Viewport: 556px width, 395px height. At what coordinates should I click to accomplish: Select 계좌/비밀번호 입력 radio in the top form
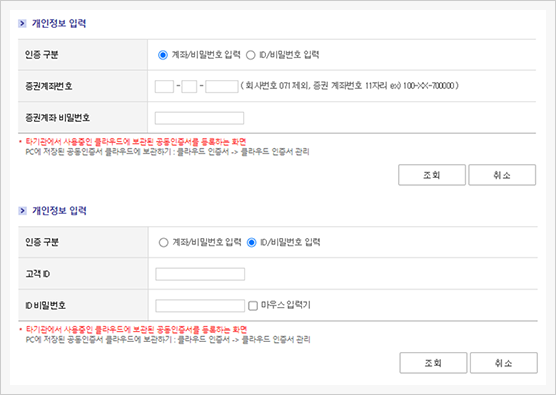163,55
